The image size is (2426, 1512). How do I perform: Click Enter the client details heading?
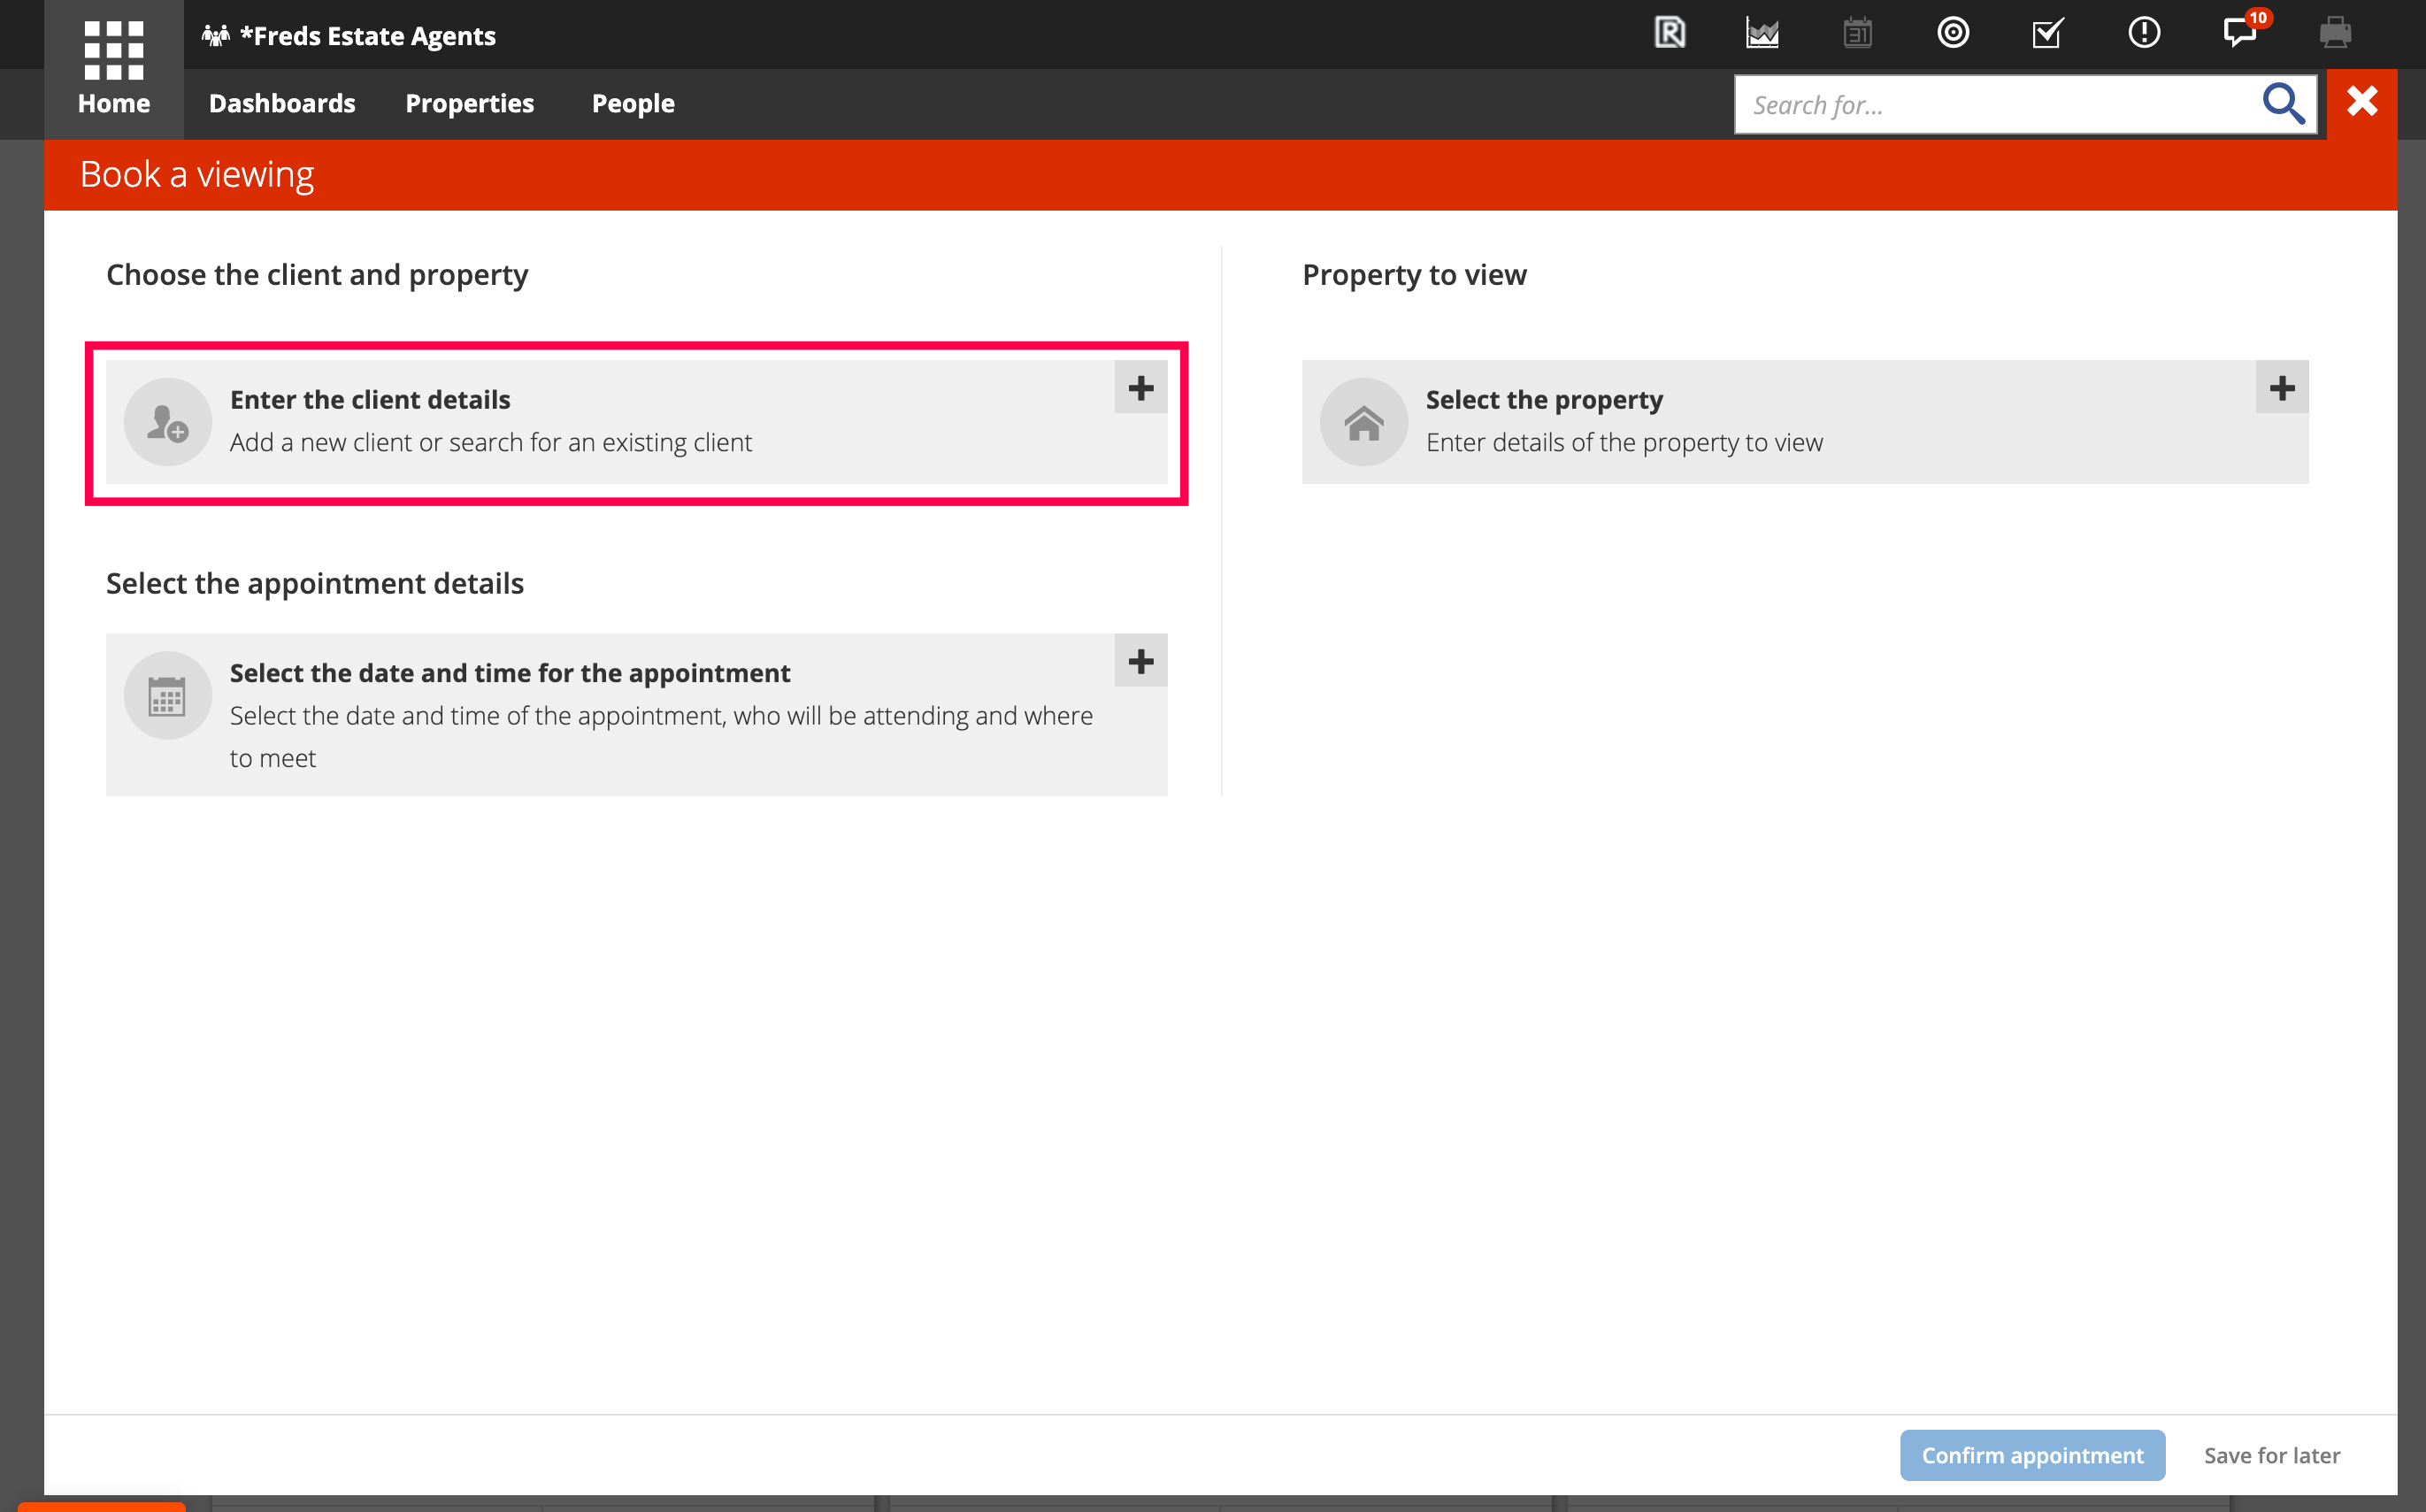(x=370, y=399)
